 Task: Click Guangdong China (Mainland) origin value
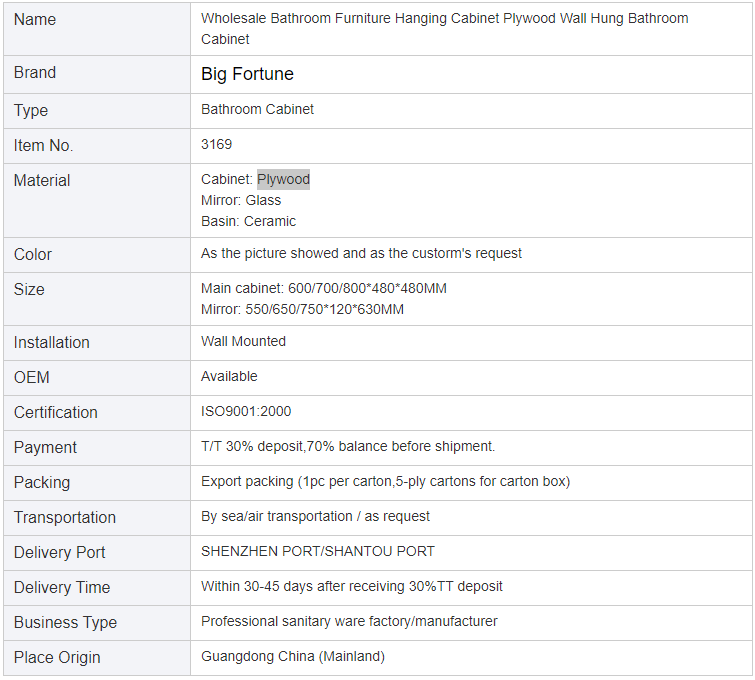point(293,656)
